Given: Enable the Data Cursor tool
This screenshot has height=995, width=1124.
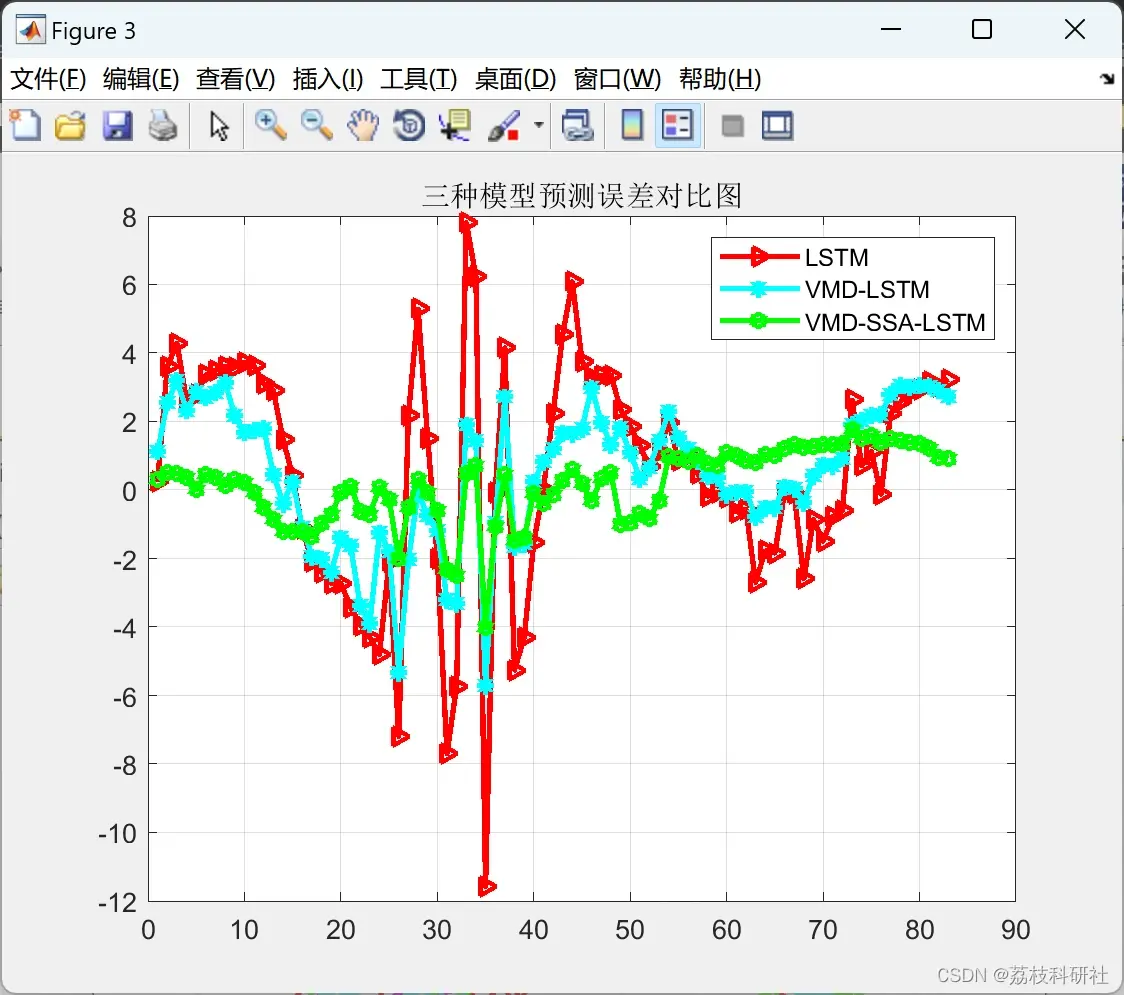Looking at the screenshot, I should coord(455,125).
